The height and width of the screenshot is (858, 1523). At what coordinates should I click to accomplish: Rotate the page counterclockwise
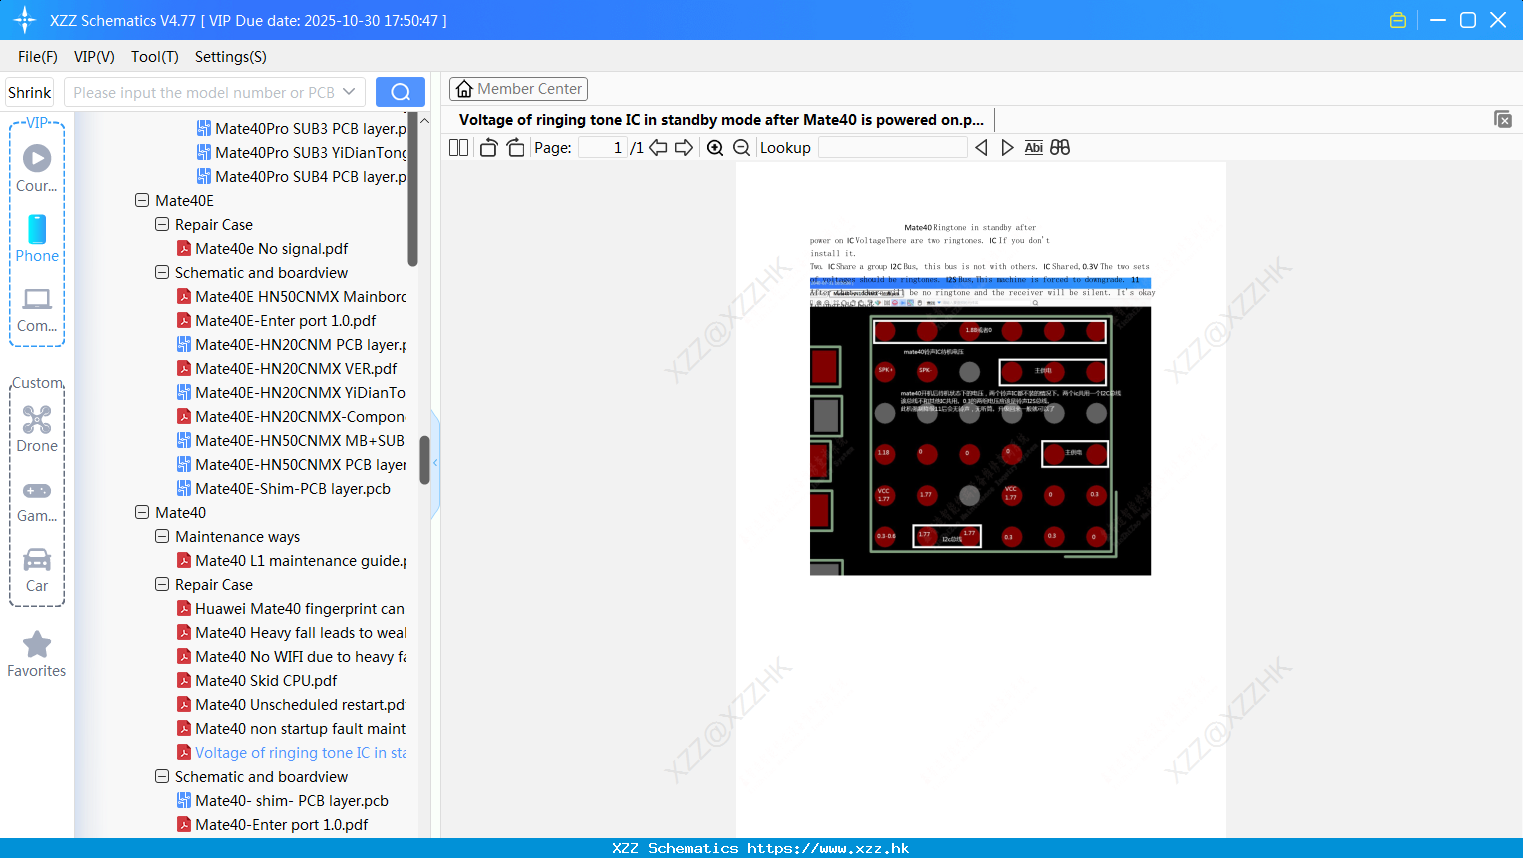488,147
